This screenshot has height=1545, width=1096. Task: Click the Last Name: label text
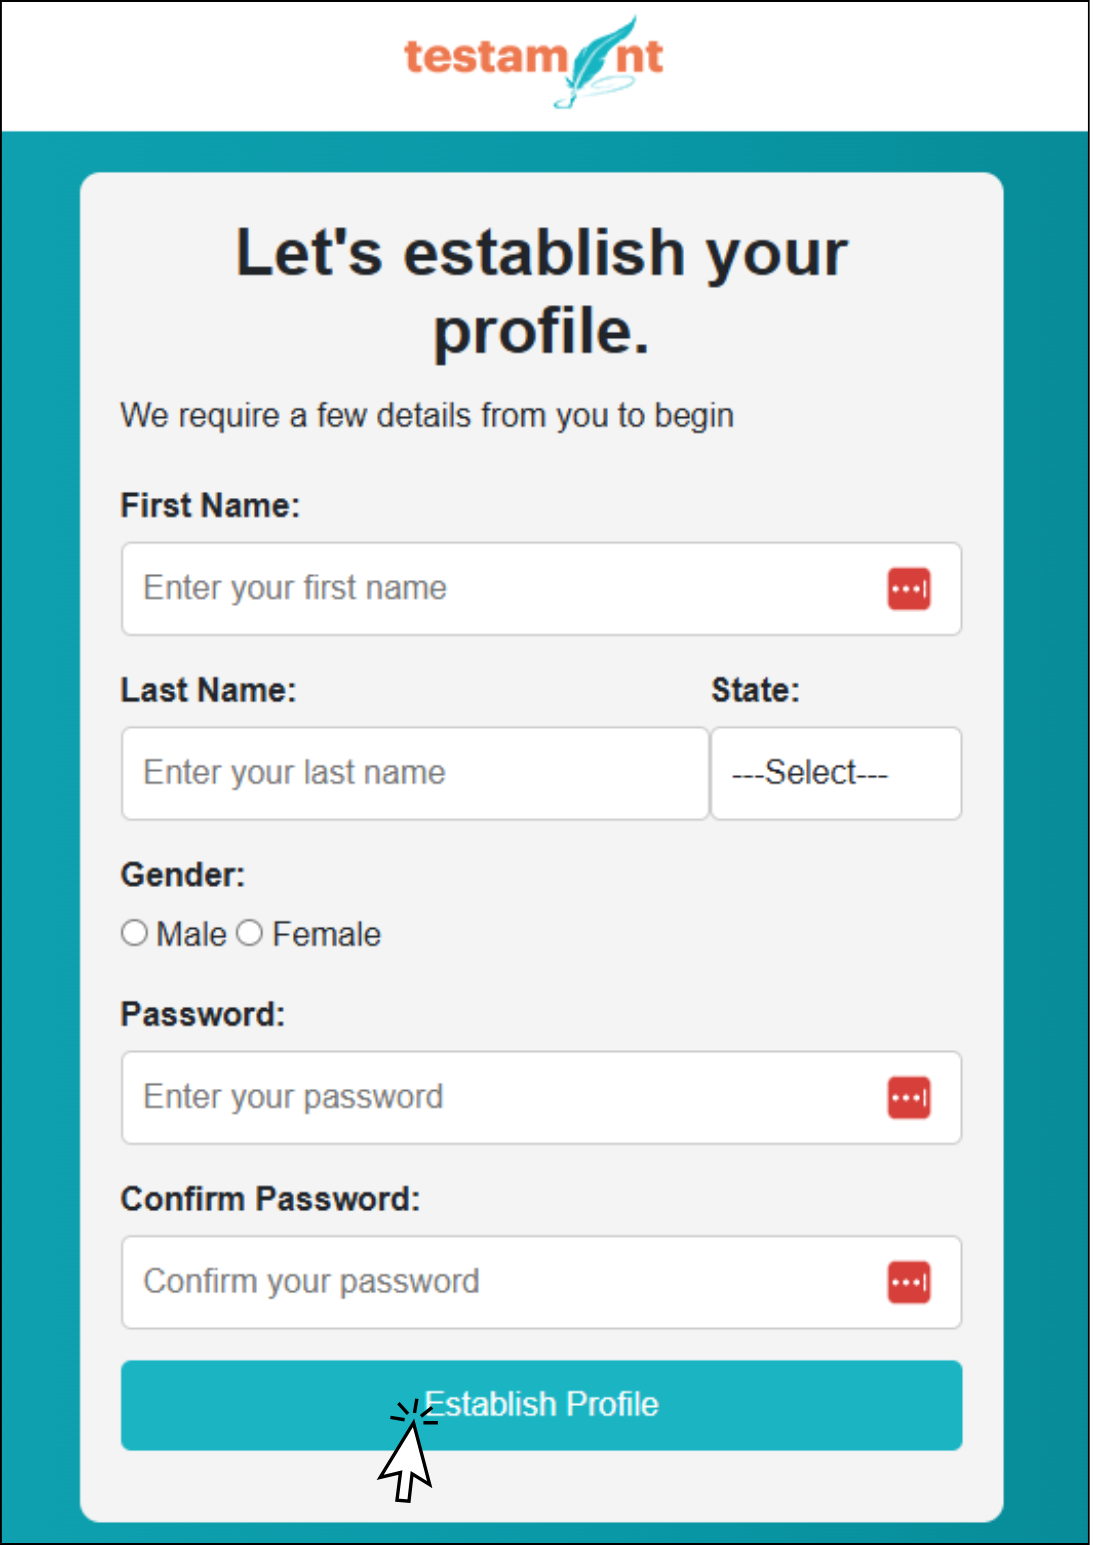[x=208, y=690]
